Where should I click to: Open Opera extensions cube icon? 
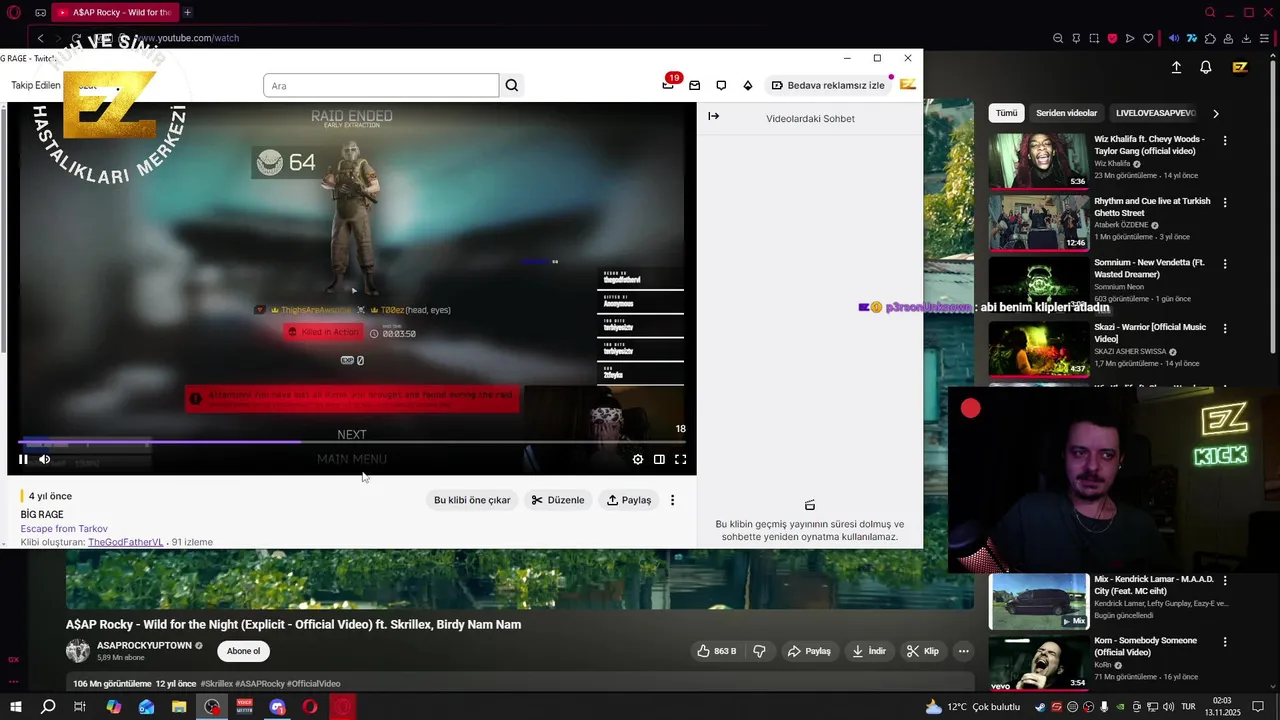1210,38
